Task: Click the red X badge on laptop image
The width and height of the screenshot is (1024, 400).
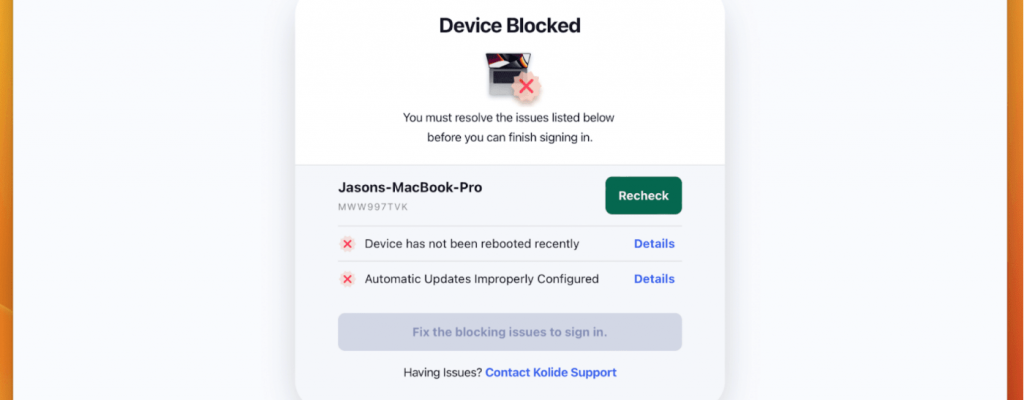Action: (526, 87)
